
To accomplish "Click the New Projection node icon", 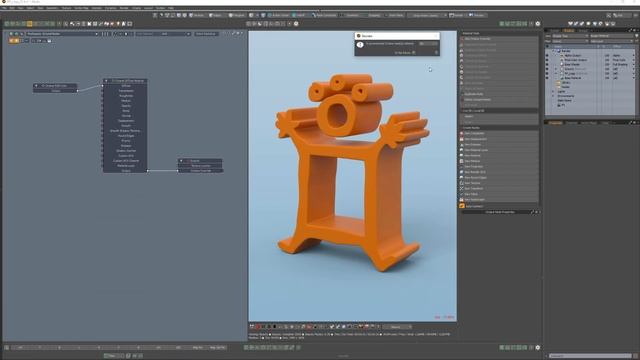I will click(462, 167).
